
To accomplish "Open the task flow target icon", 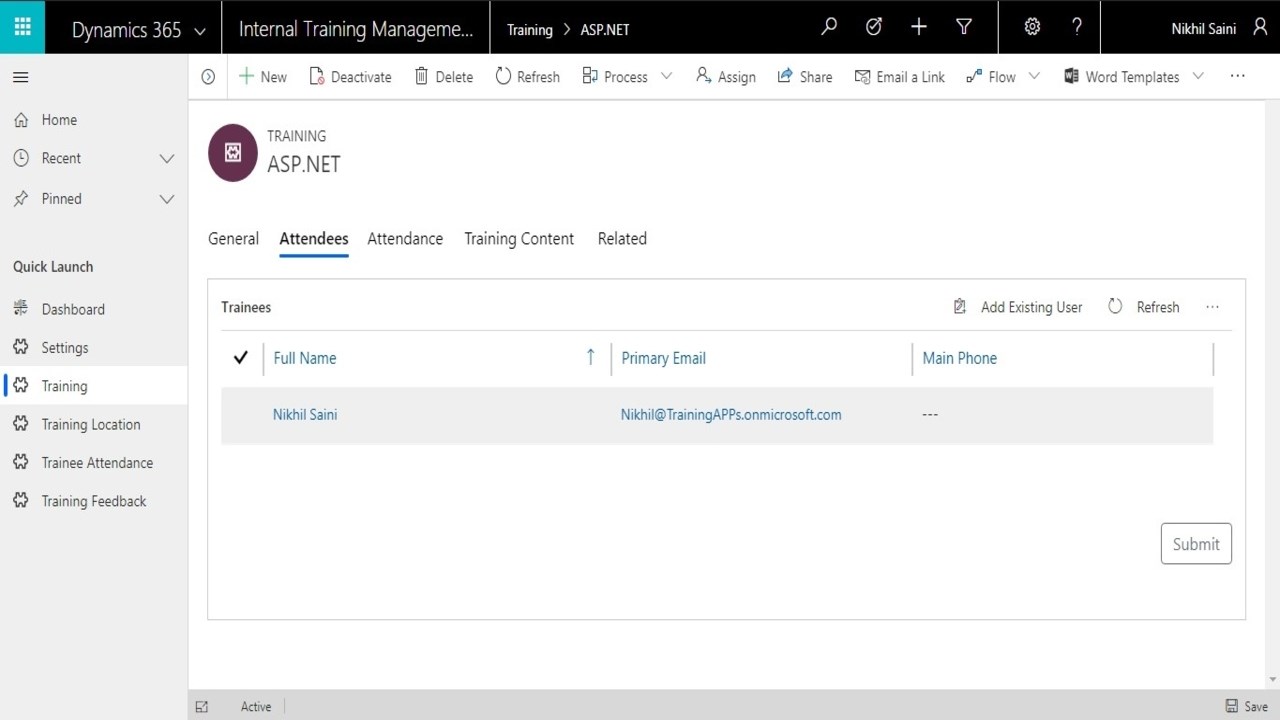I will coord(874,27).
